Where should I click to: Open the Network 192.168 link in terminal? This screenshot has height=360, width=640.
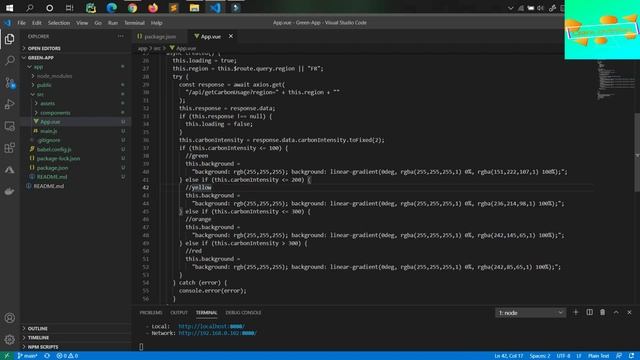tap(218, 333)
